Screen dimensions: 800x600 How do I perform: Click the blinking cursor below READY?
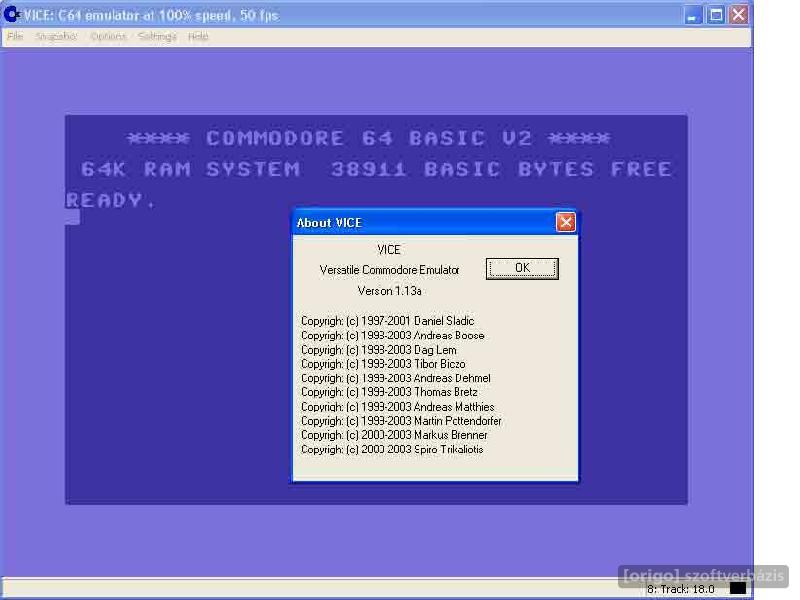pyautogui.click(x=73, y=218)
